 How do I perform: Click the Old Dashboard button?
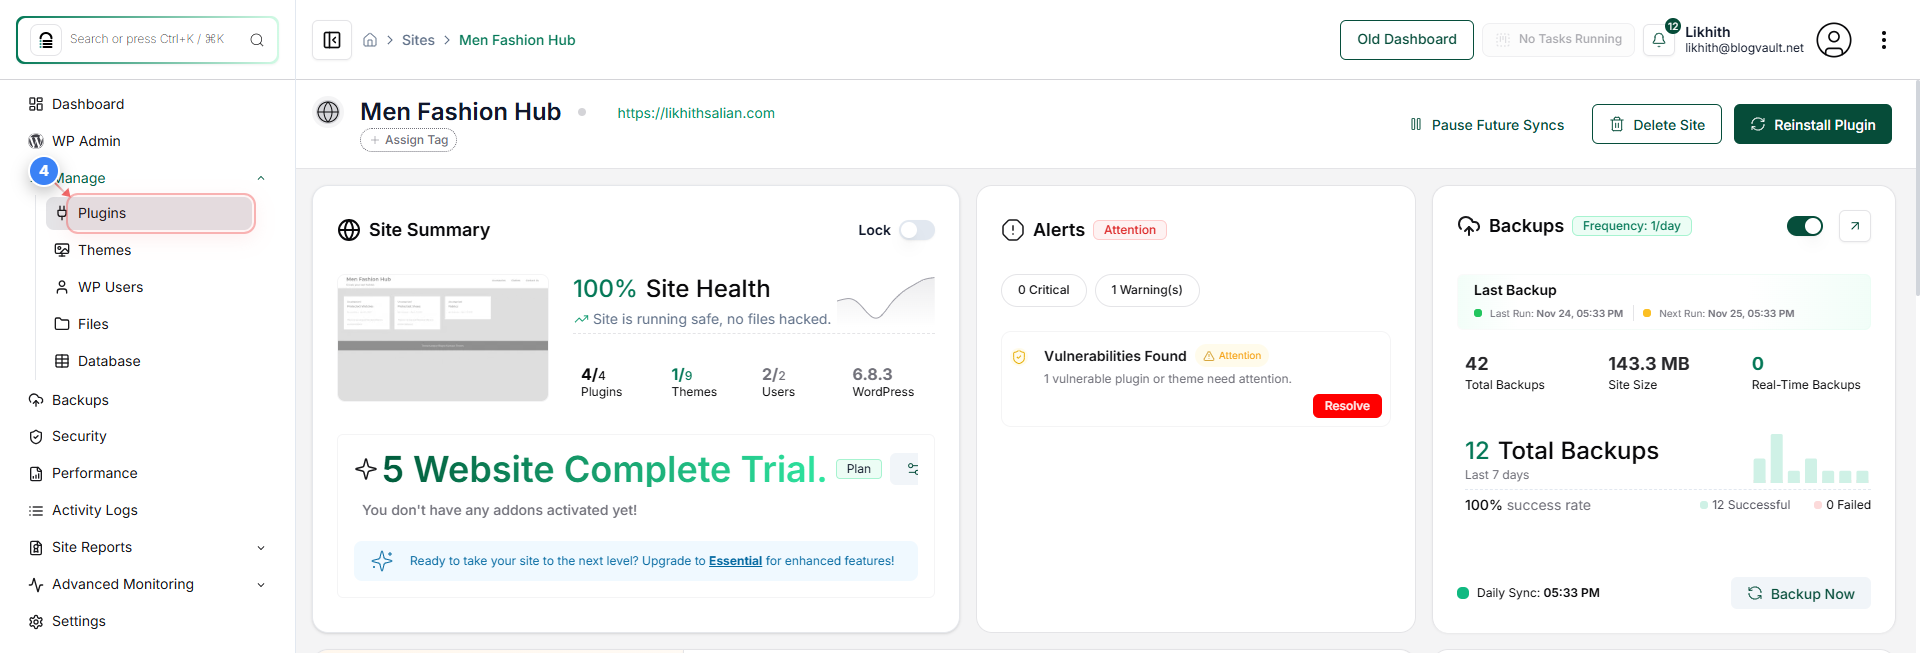point(1406,40)
